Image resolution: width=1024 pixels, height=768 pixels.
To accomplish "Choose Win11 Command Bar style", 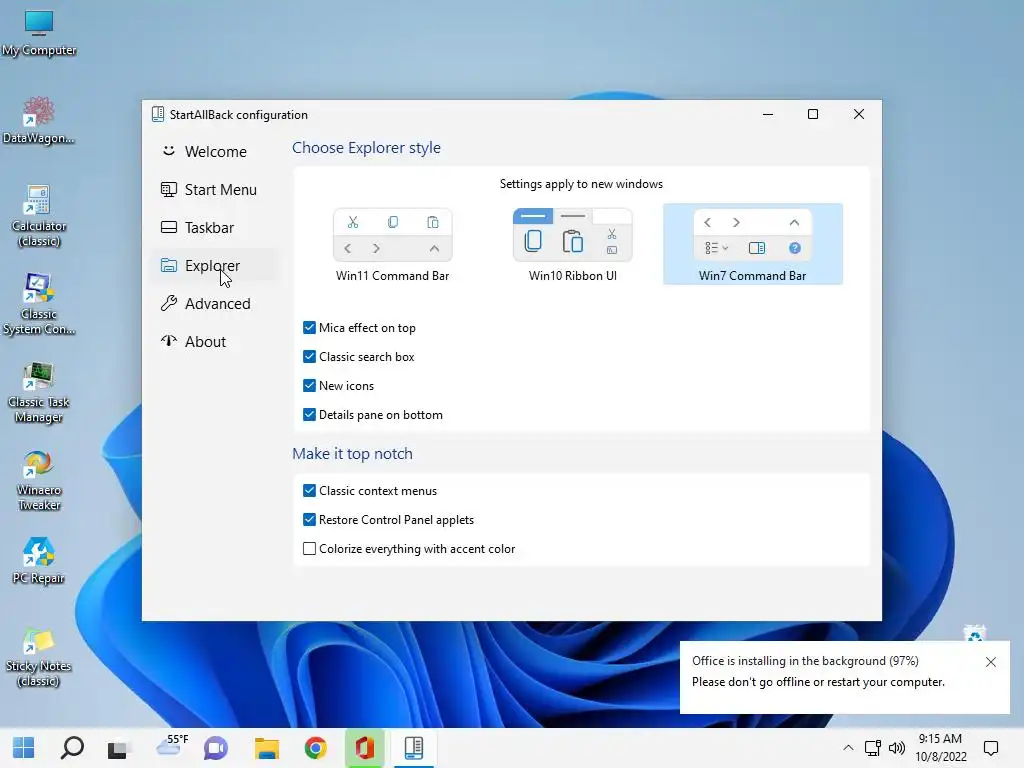I will 392,244.
